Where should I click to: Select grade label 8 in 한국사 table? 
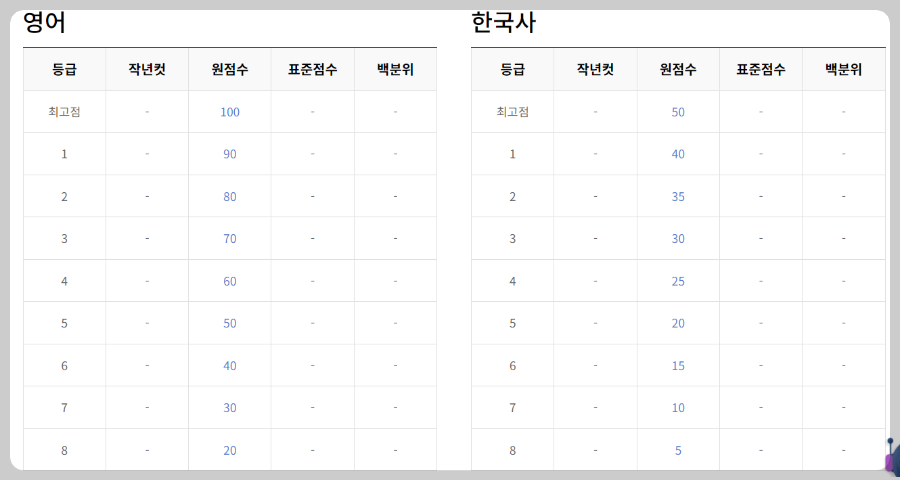[513, 451]
